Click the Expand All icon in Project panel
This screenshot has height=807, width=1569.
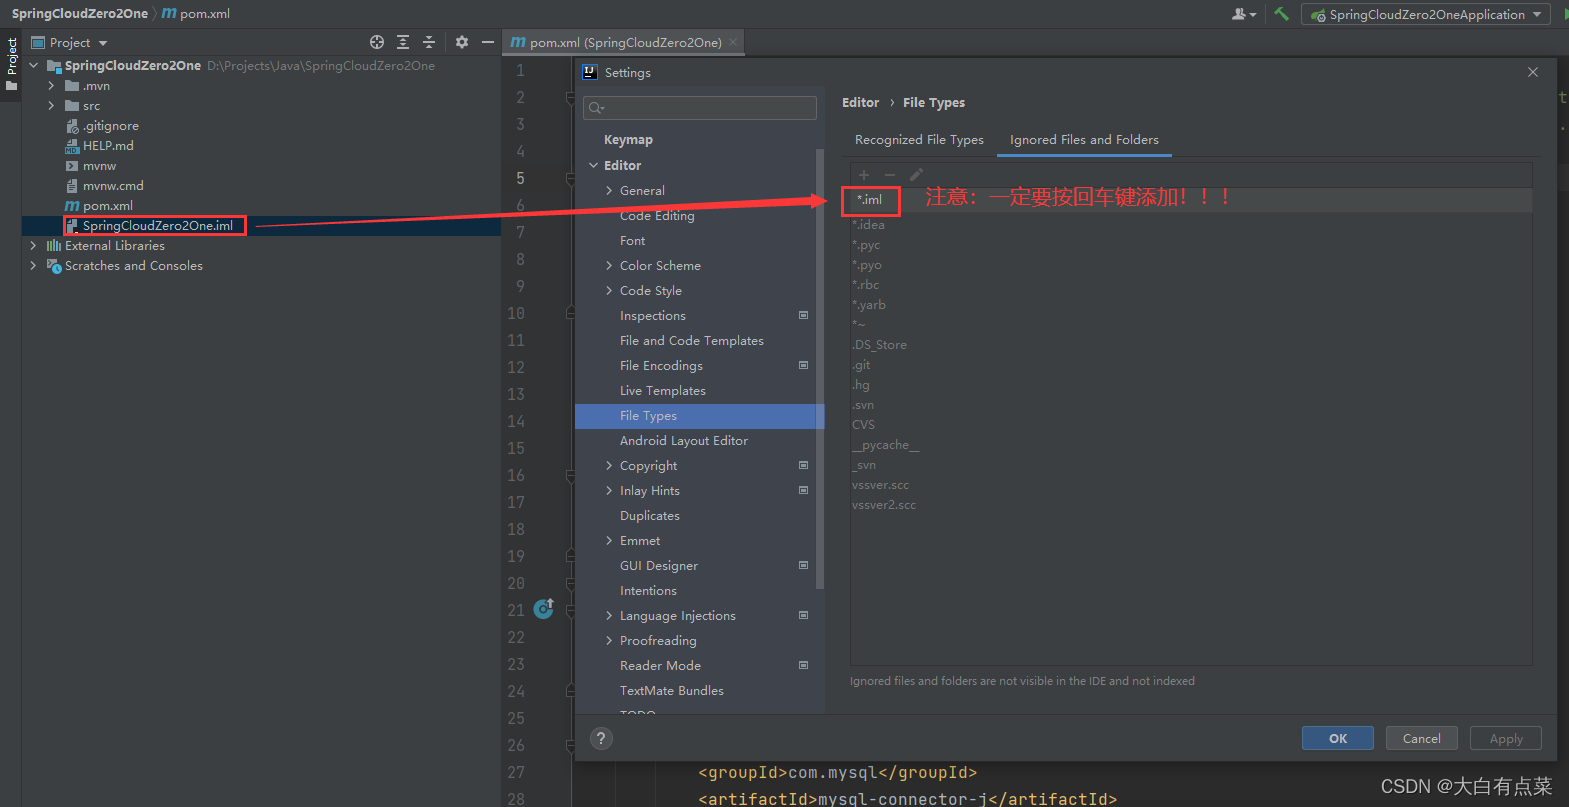pos(403,42)
